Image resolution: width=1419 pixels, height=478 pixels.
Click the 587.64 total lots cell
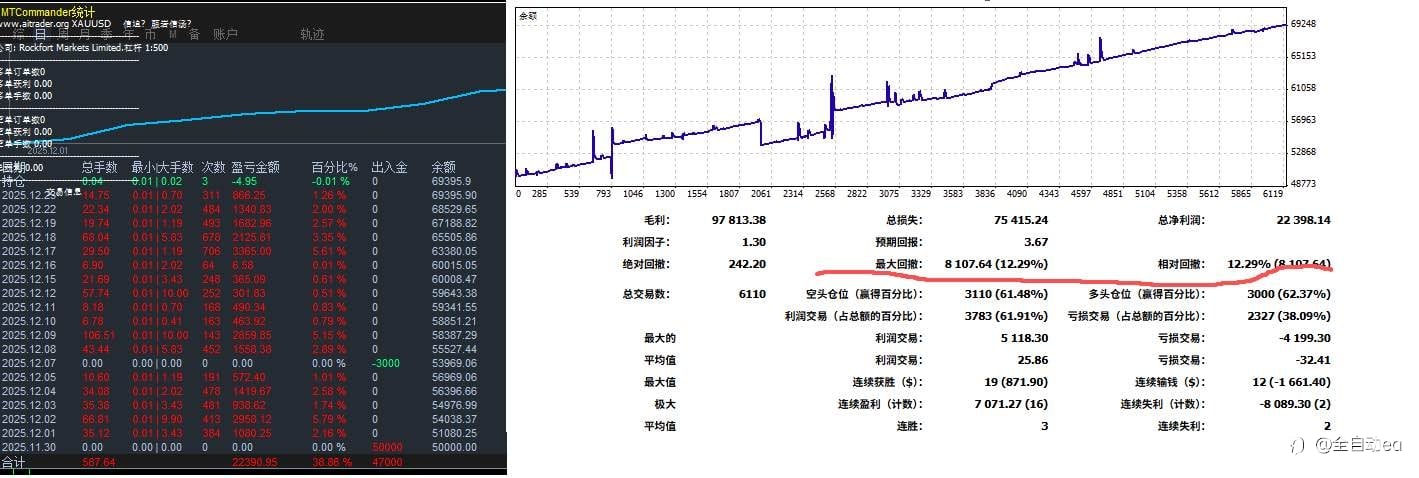point(98,463)
